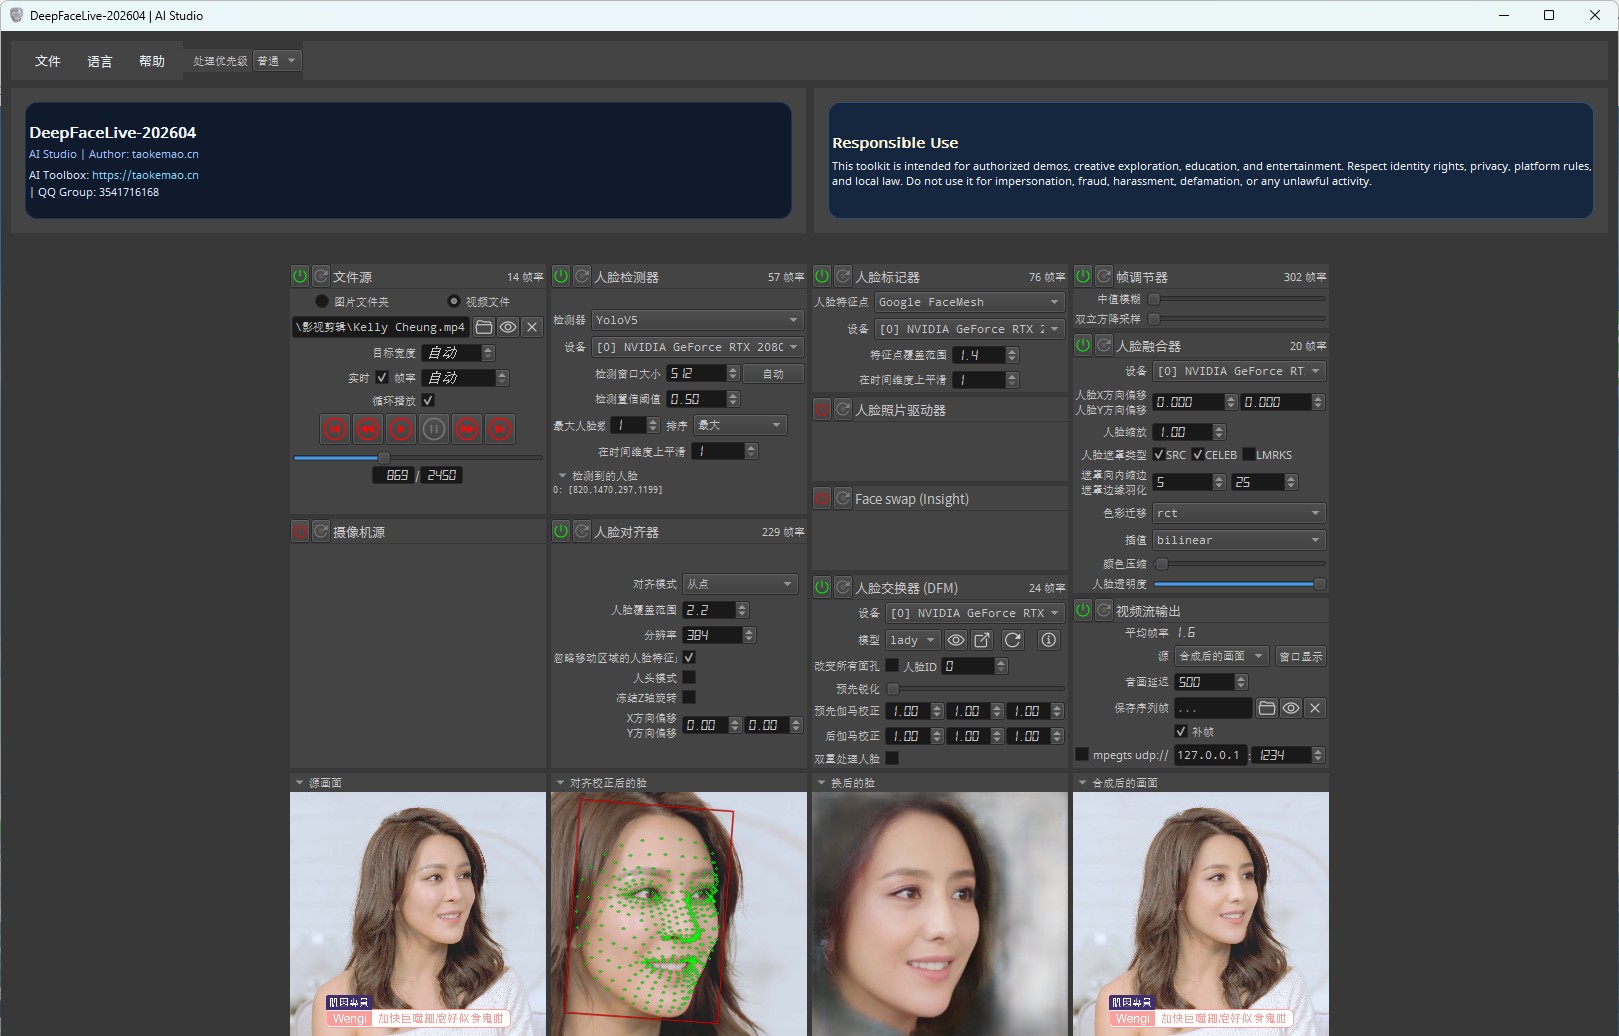This screenshot has height=1036, width=1619.
Task: Reset the 文件源 module settings
Action: point(321,276)
